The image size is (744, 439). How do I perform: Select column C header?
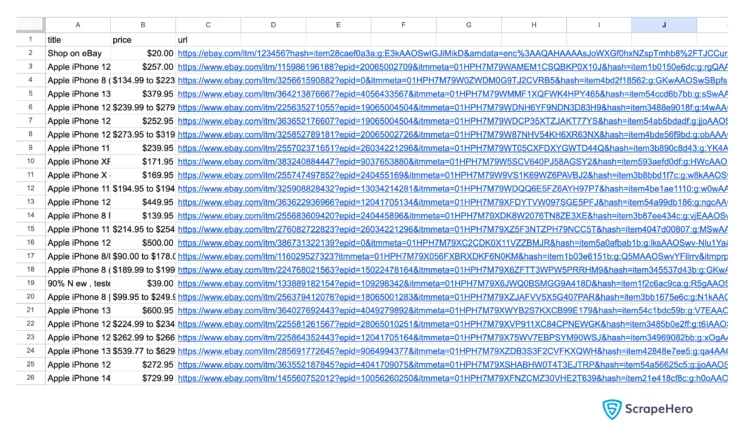coord(208,25)
